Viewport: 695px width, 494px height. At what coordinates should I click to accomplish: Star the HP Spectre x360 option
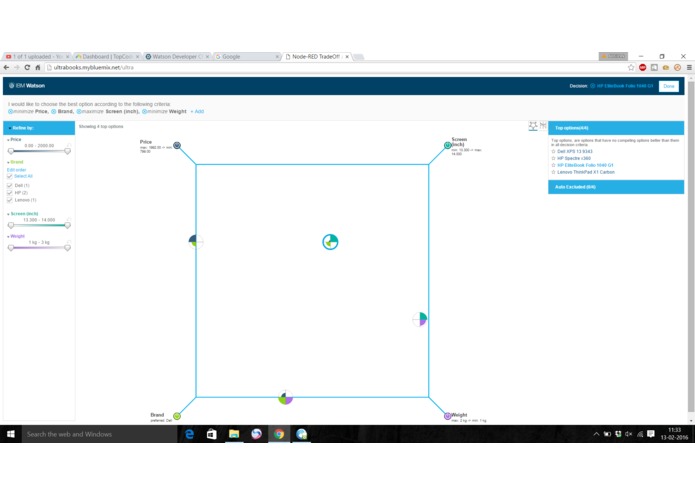tap(553, 158)
